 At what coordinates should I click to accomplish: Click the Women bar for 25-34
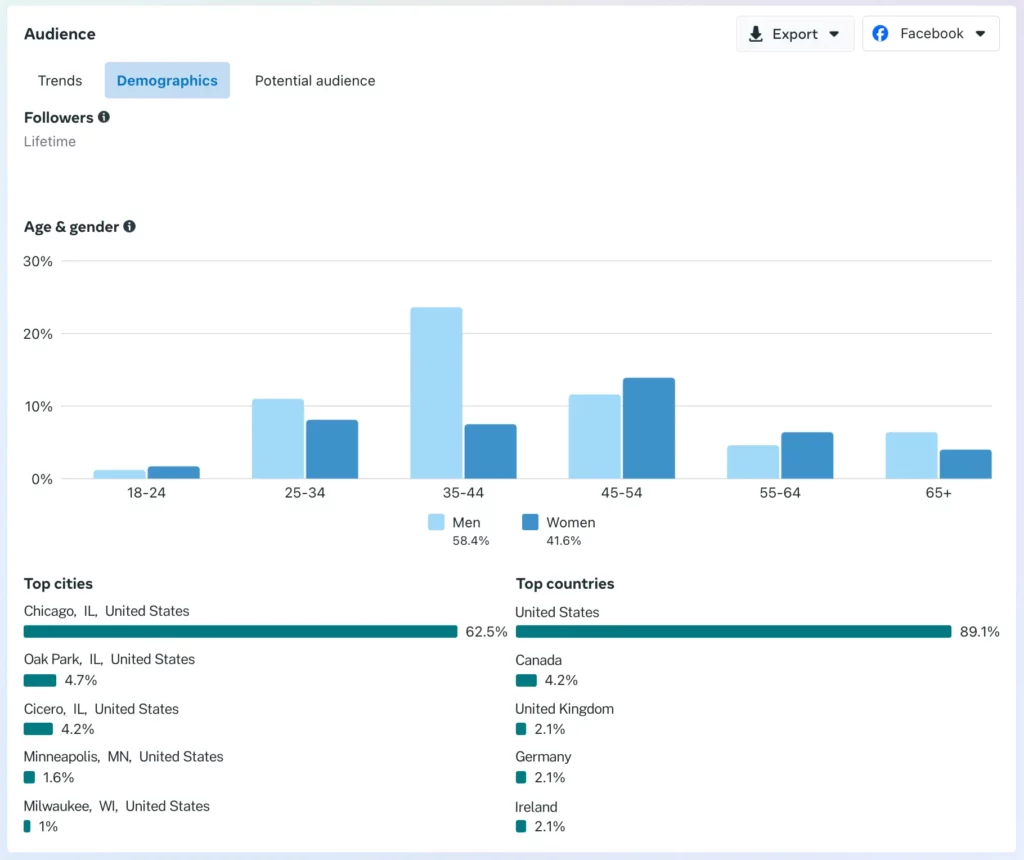pos(332,449)
